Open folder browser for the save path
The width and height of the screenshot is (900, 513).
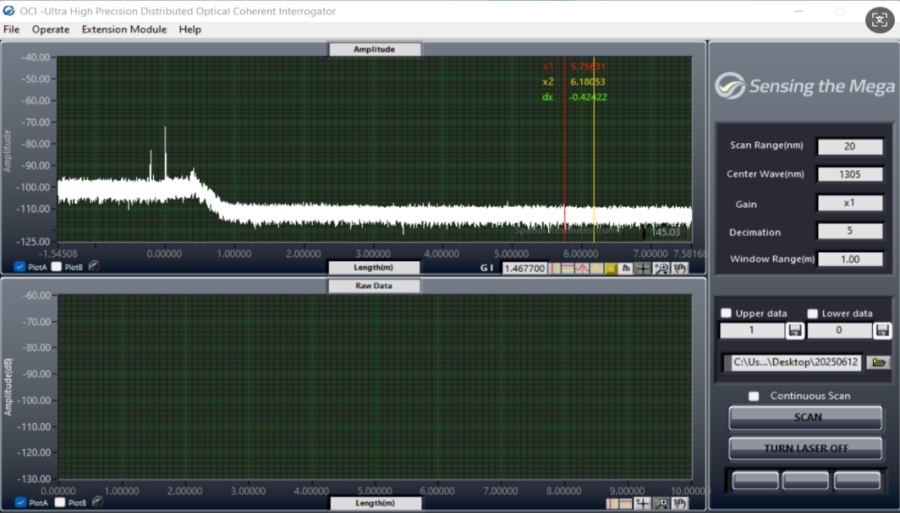point(880,363)
